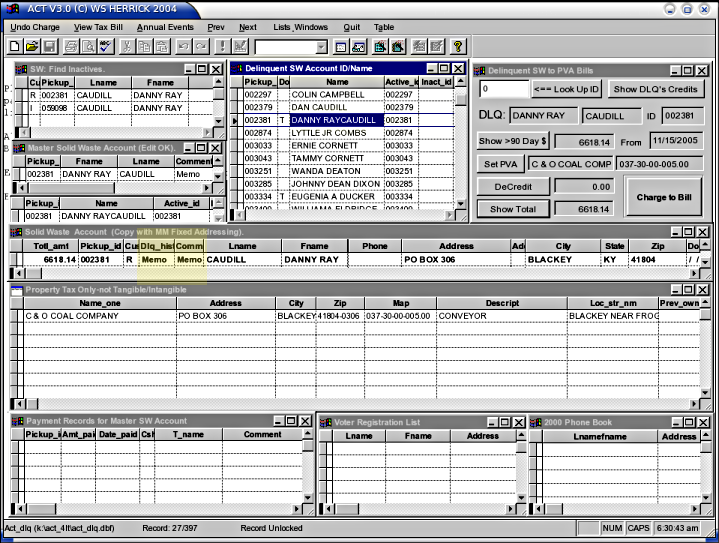Click the Show Total button

[513, 209]
